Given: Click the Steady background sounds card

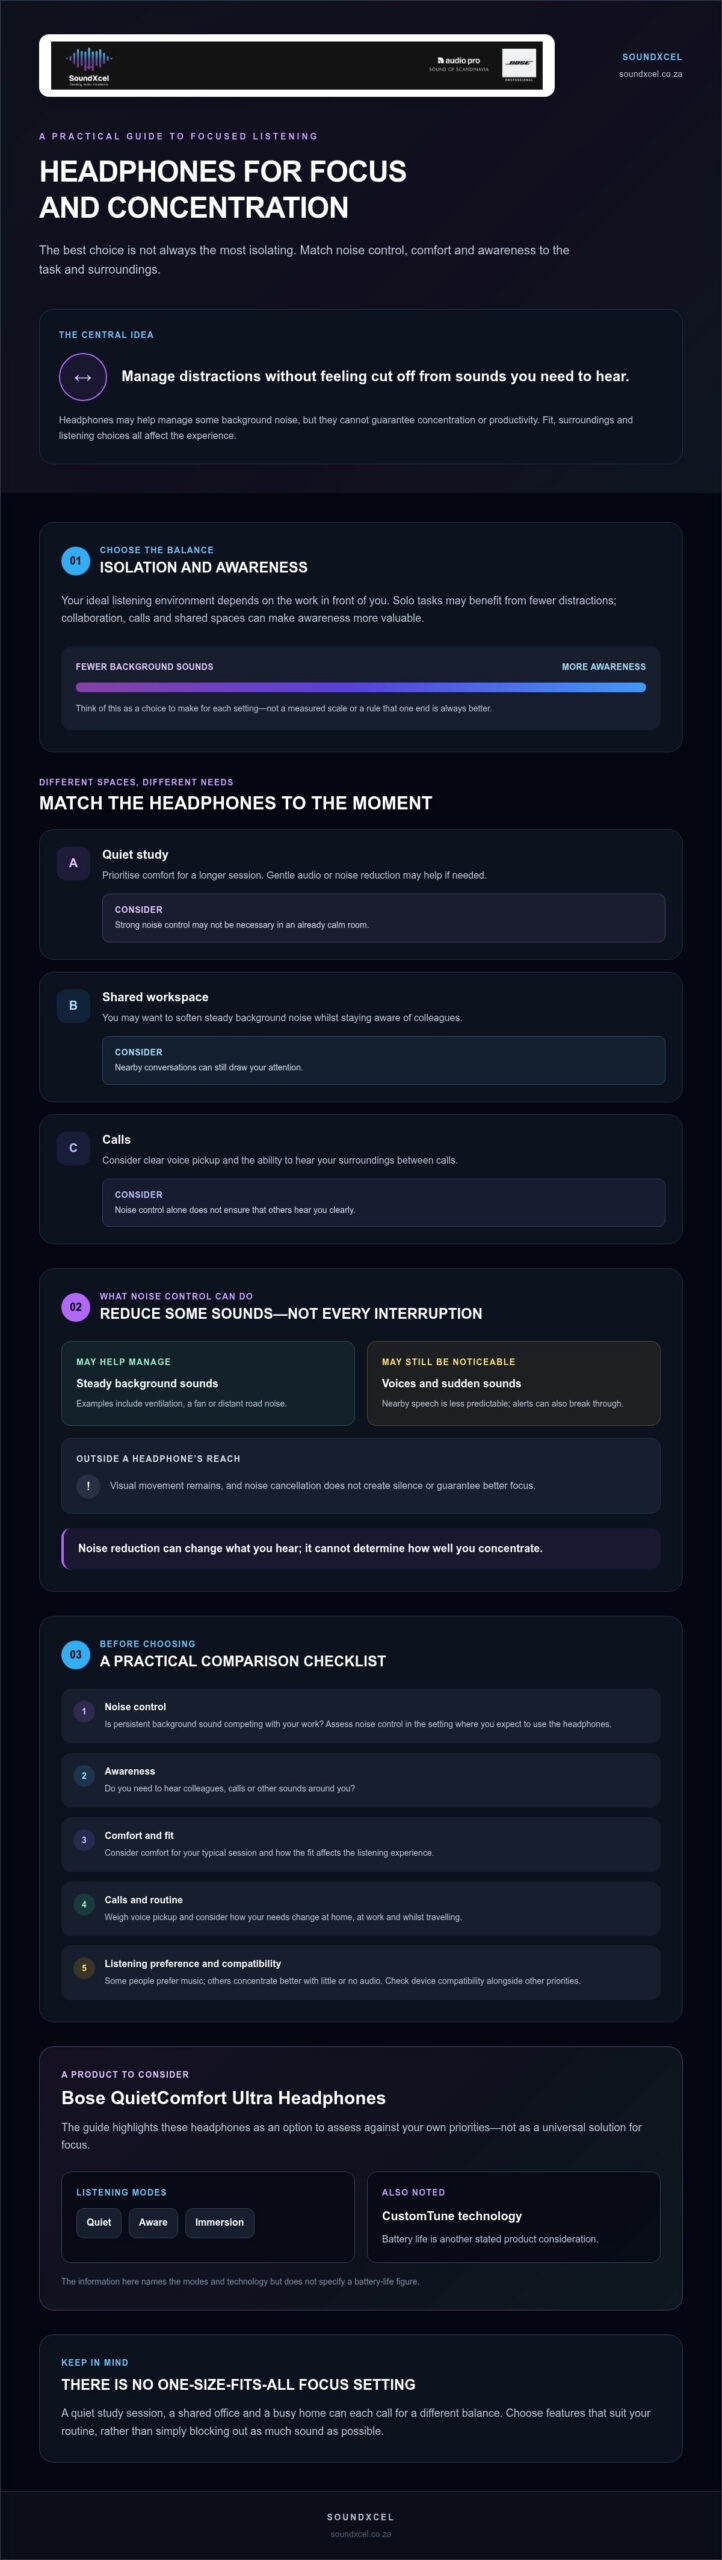Looking at the screenshot, I should (208, 1383).
